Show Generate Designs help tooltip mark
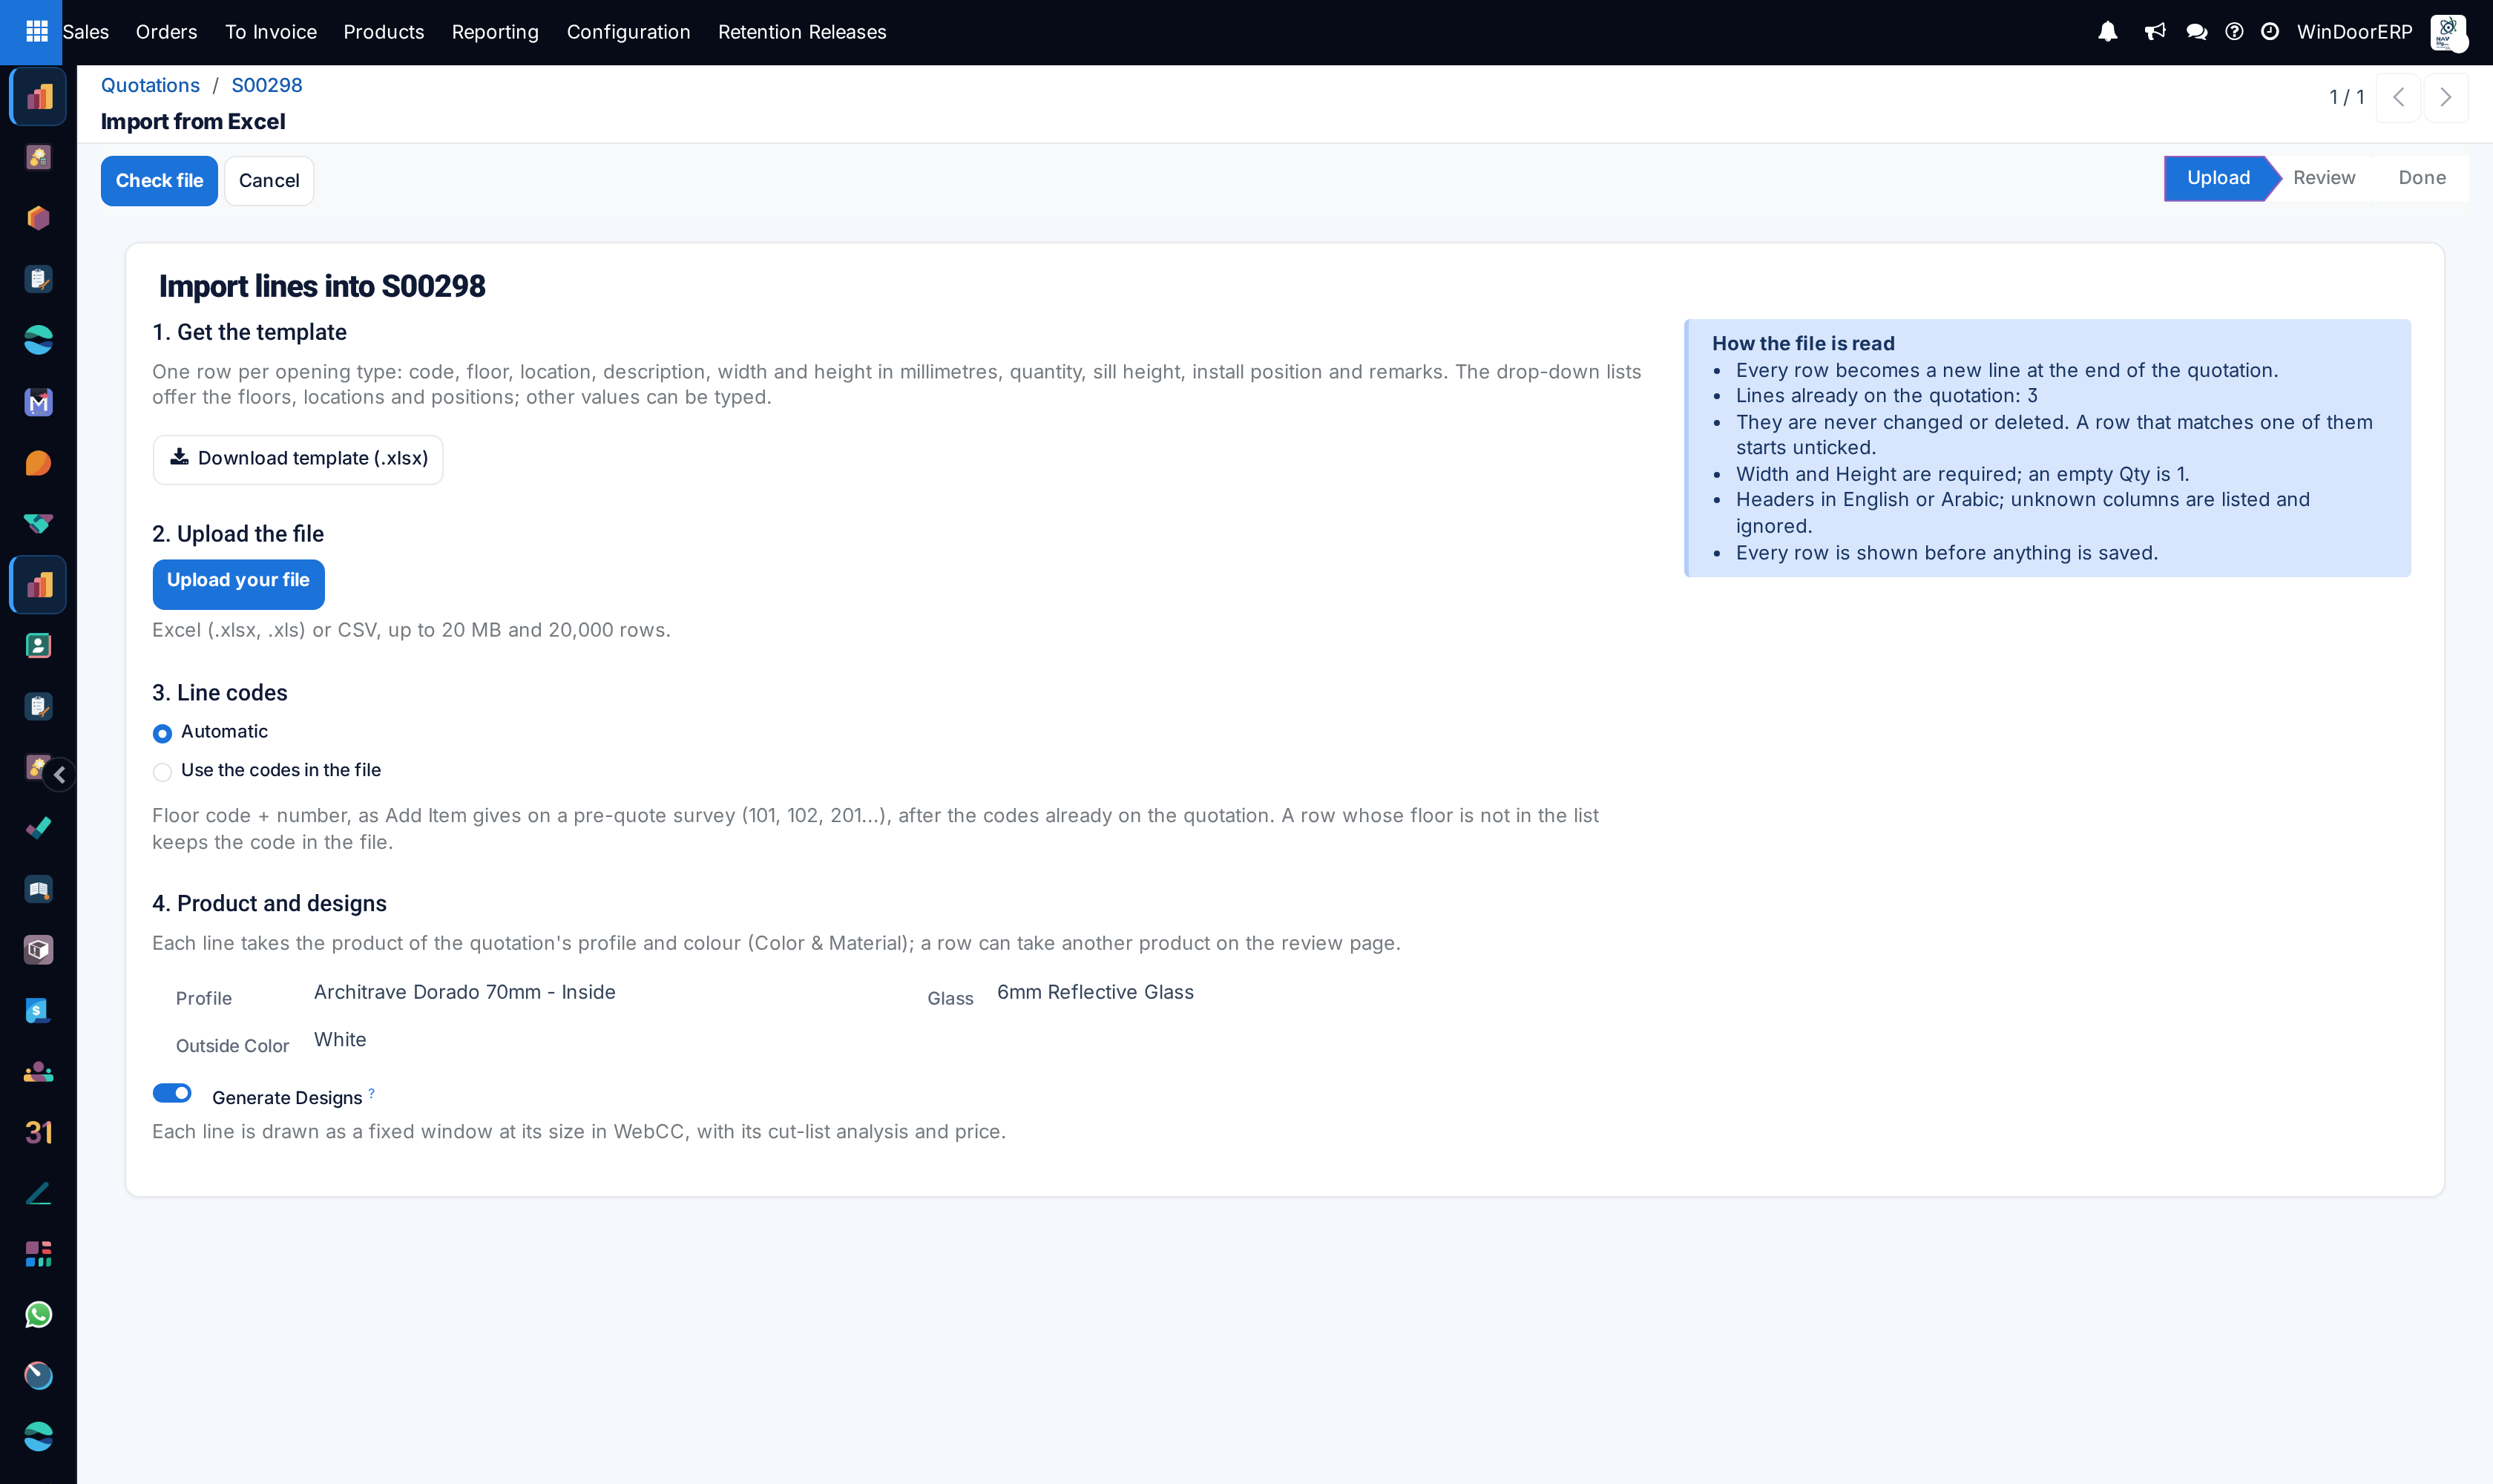The height and width of the screenshot is (1484, 2493). pos(371,1093)
